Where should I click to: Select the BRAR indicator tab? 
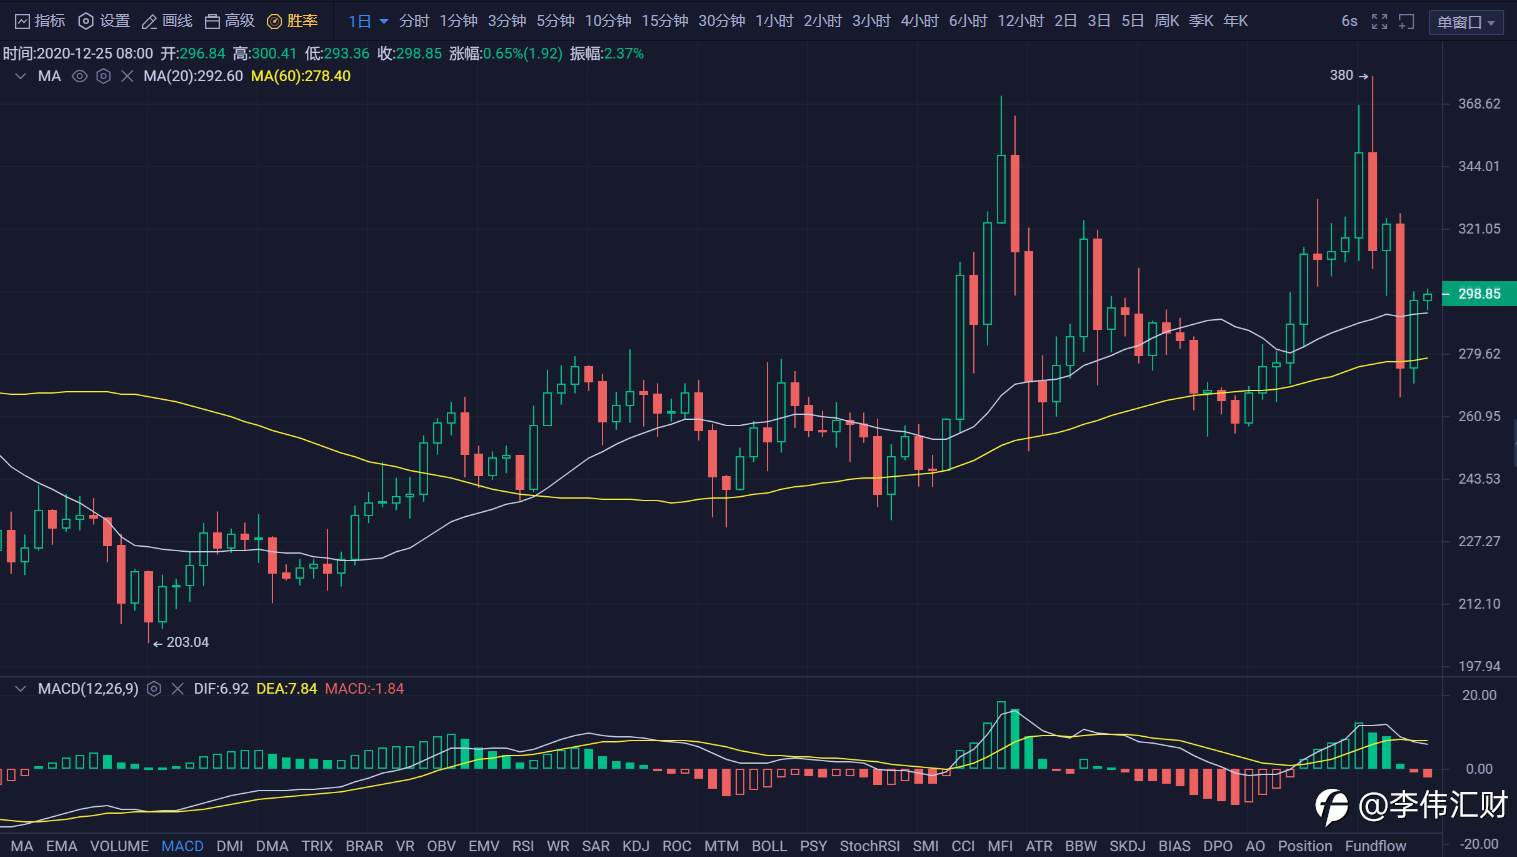364,846
